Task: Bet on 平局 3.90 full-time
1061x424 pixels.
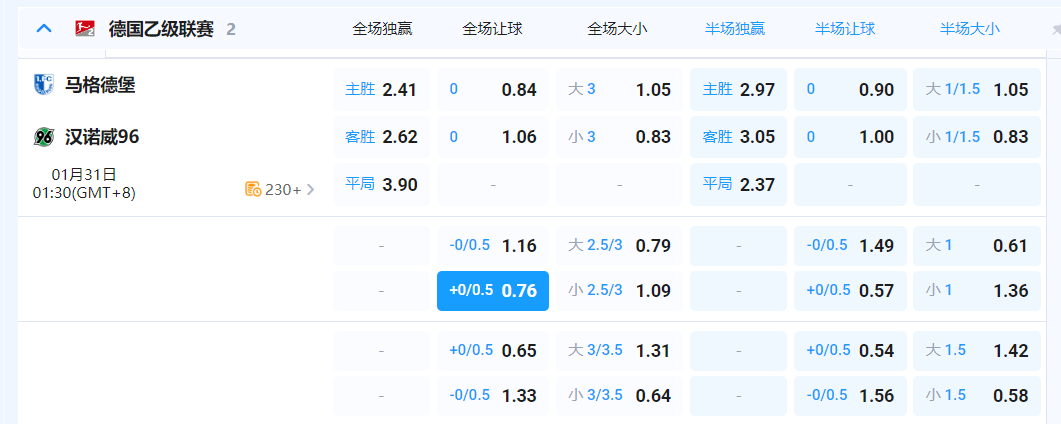Action: pos(381,184)
